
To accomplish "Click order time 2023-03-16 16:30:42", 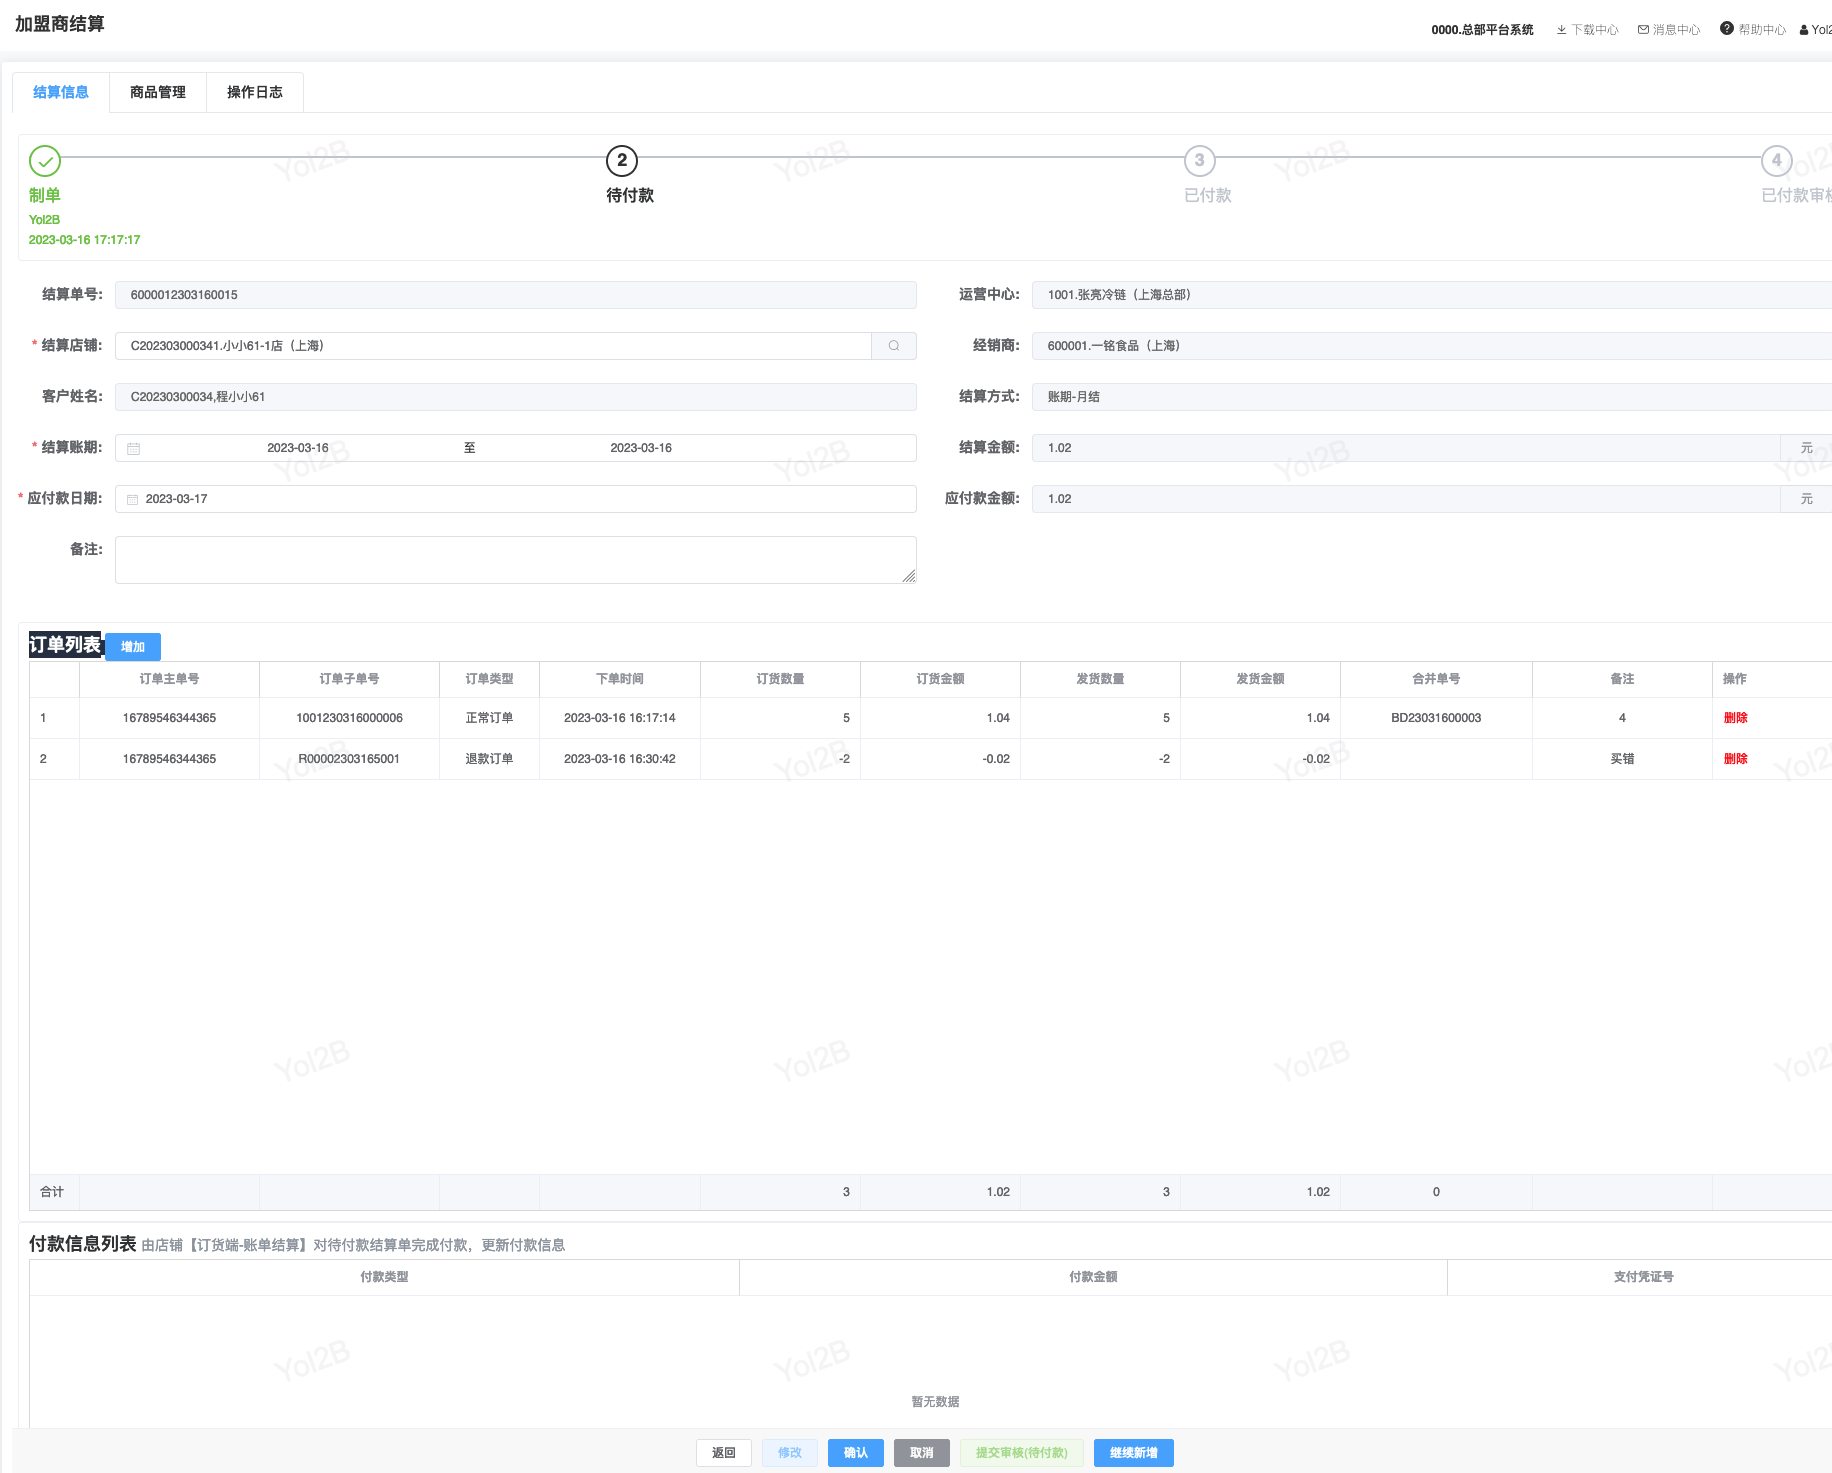I will click(620, 759).
